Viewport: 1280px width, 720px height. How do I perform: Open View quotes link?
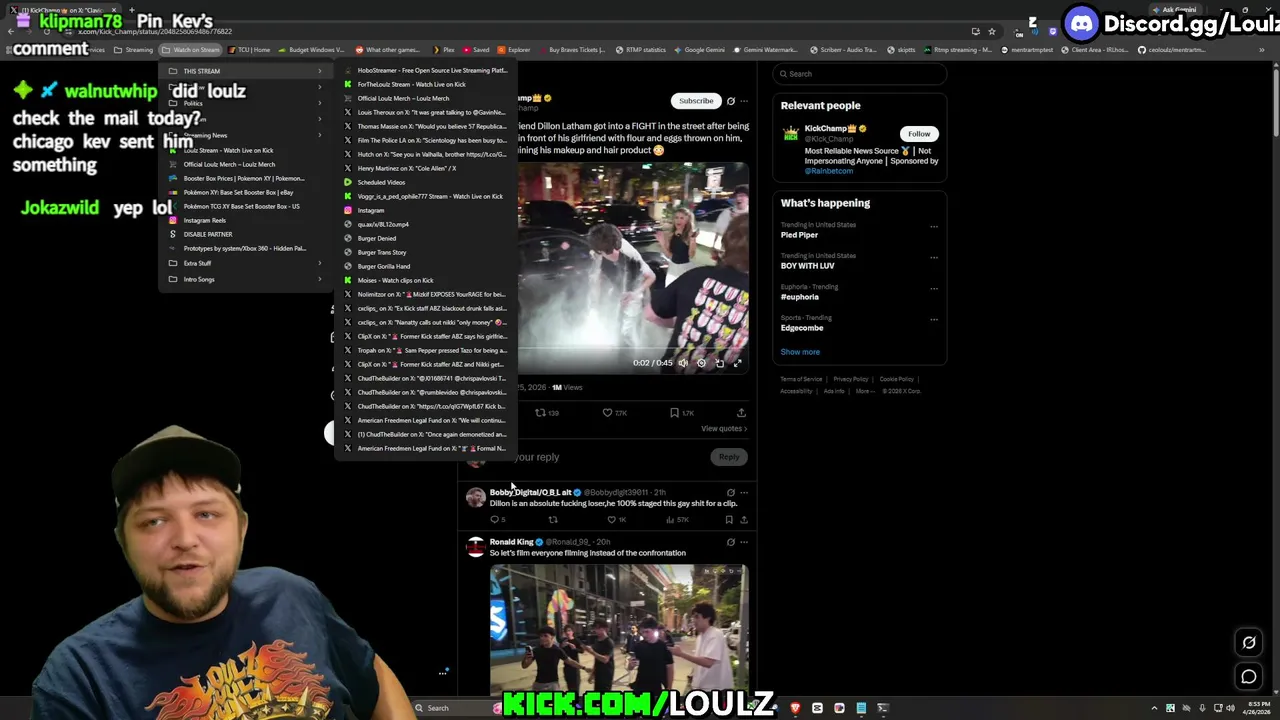click(x=724, y=429)
